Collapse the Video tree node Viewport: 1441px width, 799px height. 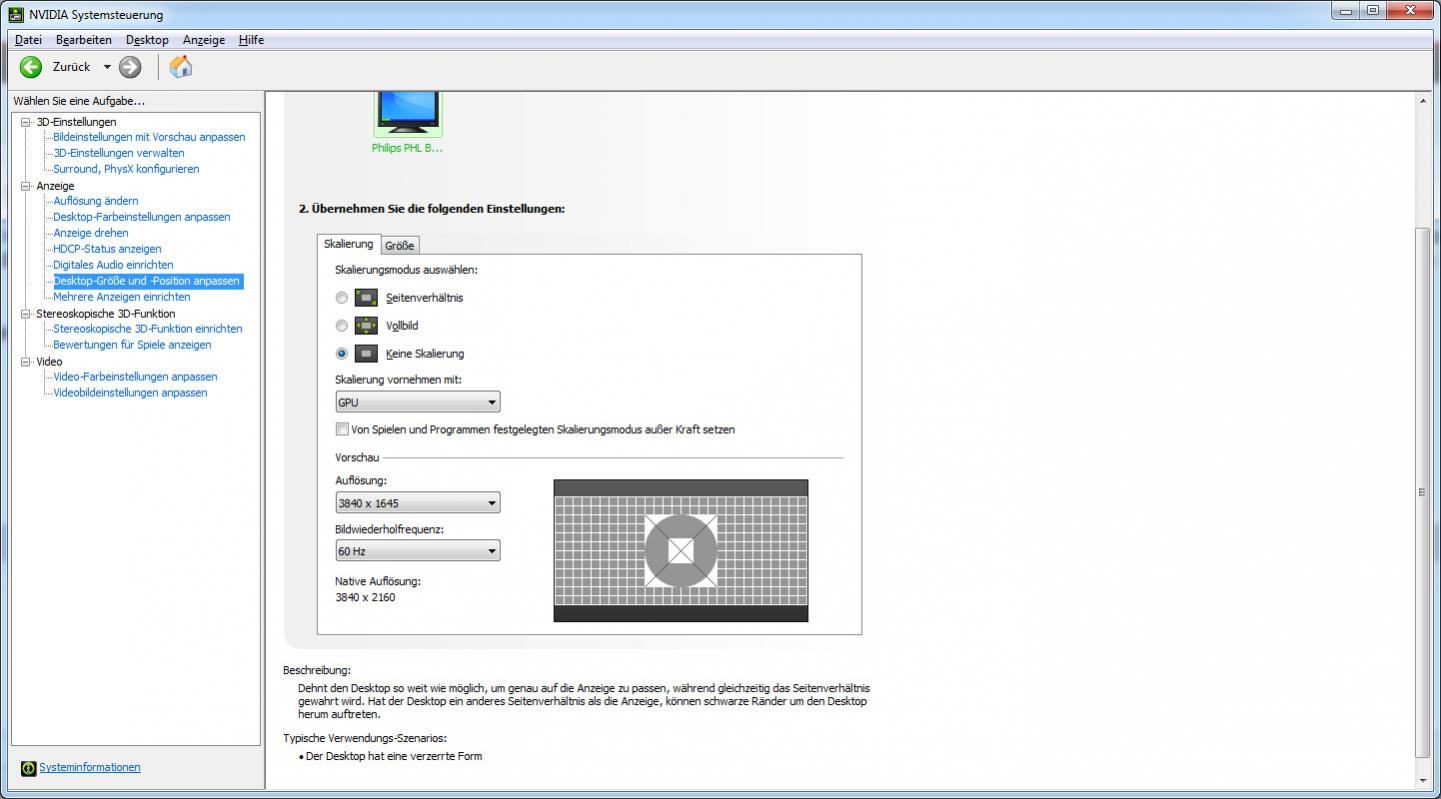[x=26, y=362]
